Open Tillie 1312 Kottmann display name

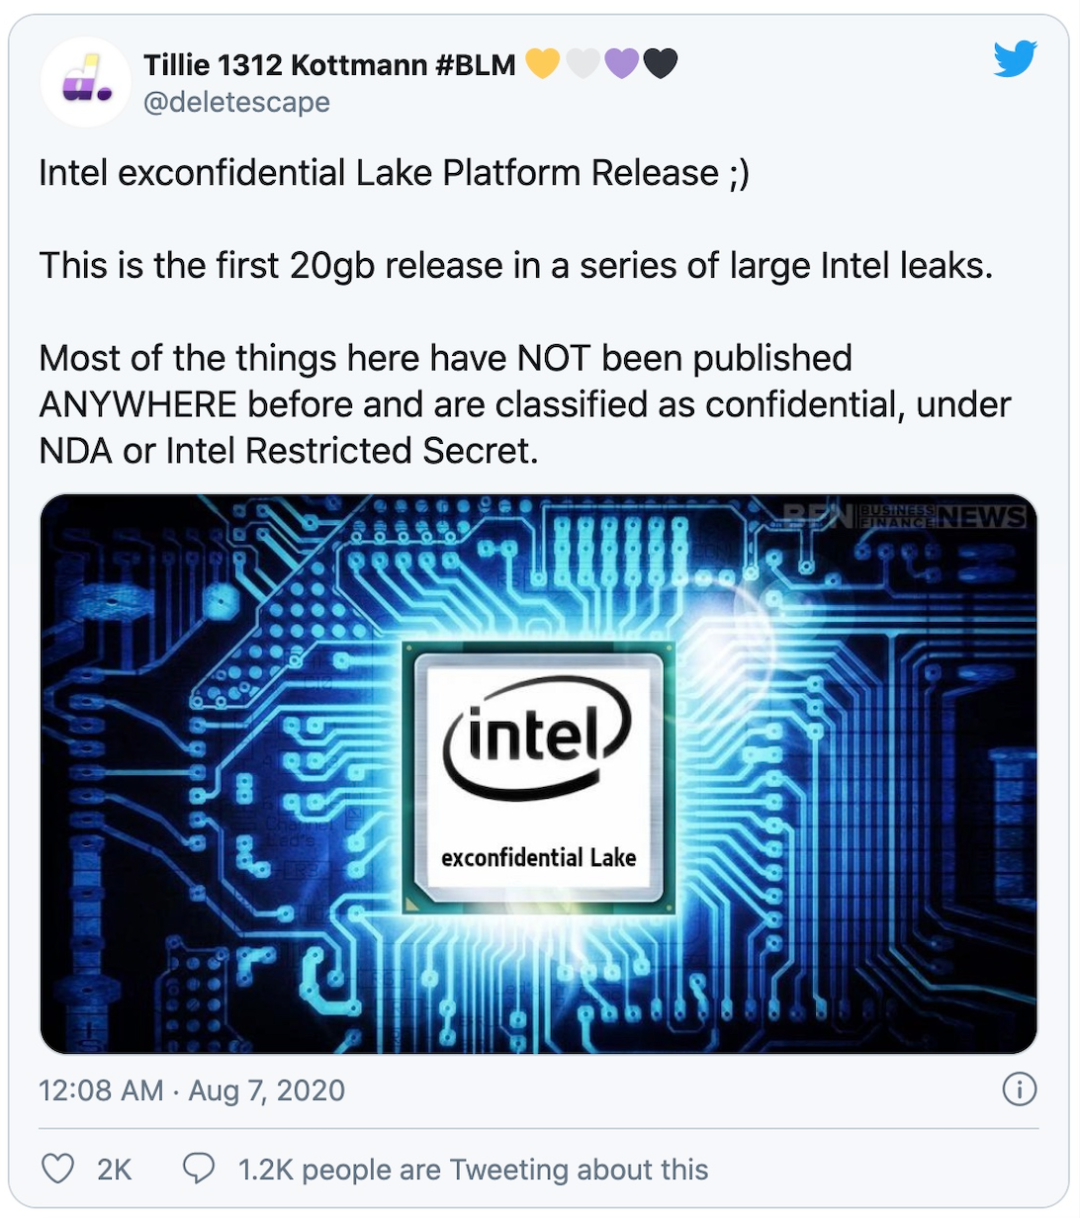[329, 65]
